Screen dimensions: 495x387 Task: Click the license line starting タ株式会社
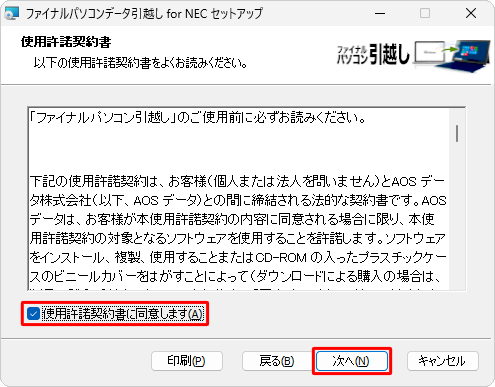click(238, 200)
